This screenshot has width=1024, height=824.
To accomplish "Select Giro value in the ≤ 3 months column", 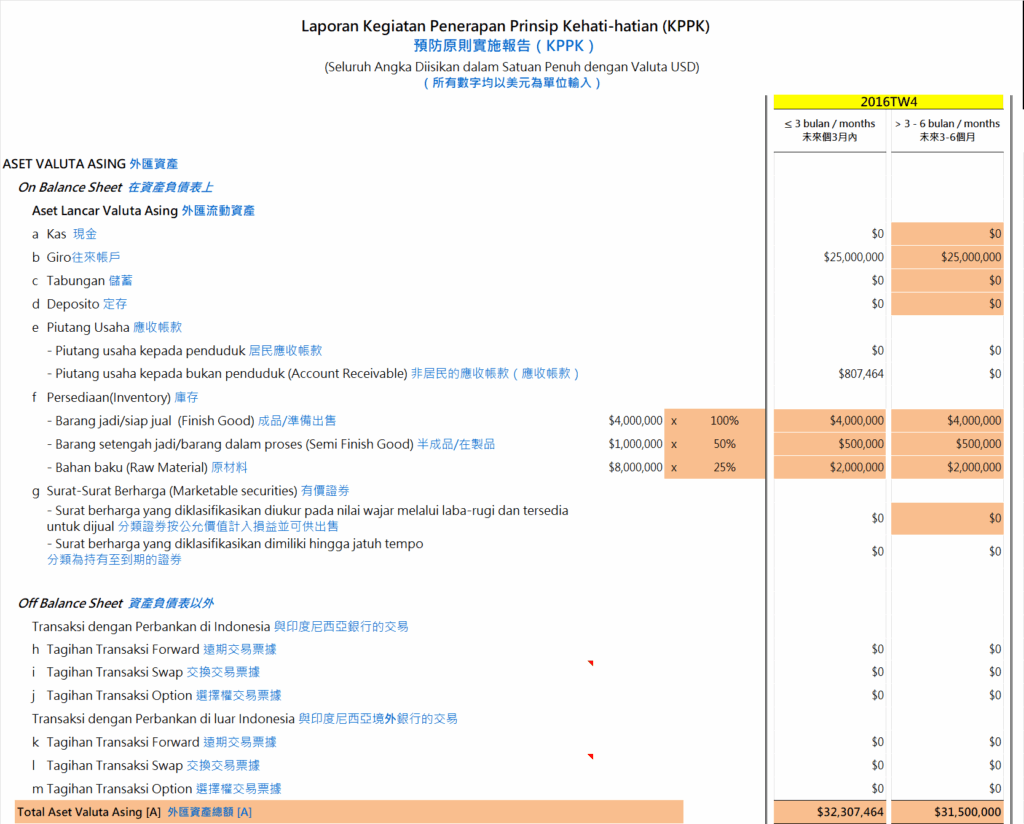I will [853, 257].
